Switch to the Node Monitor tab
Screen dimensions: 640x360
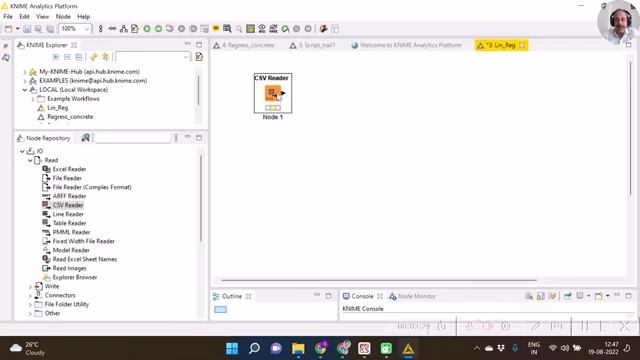tap(413, 296)
